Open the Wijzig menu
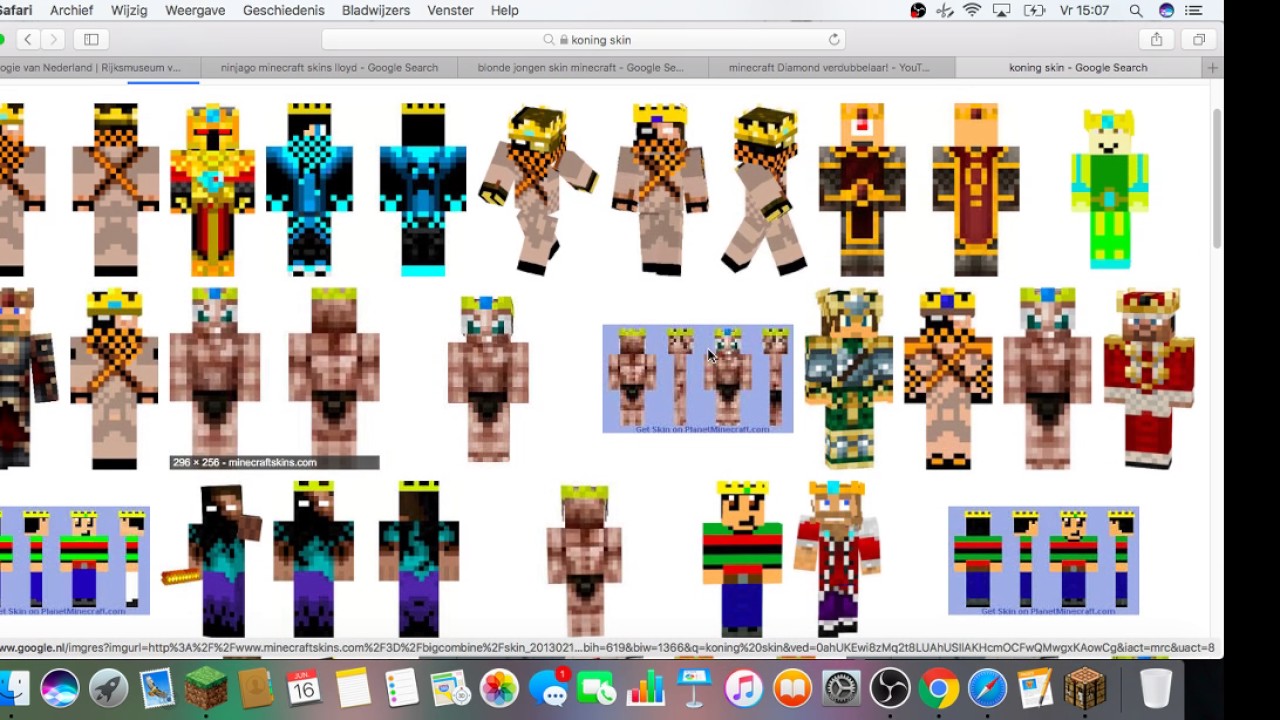This screenshot has width=1280, height=720. [x=129, y=10]
